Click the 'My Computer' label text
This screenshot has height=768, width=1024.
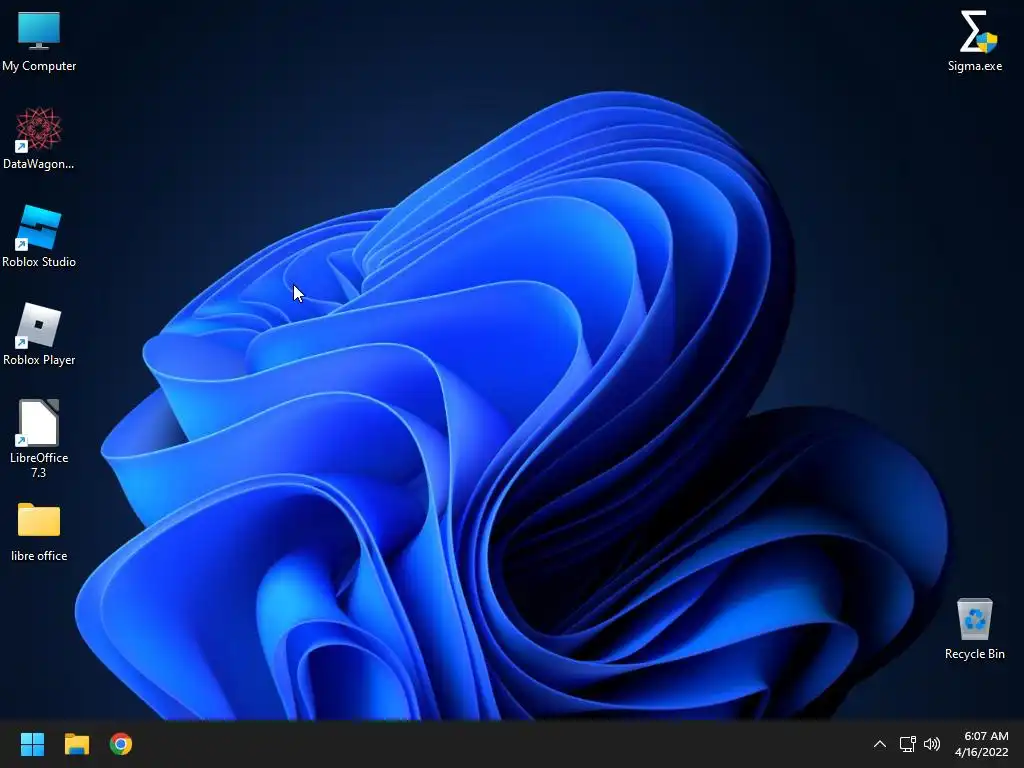[39, 66]
